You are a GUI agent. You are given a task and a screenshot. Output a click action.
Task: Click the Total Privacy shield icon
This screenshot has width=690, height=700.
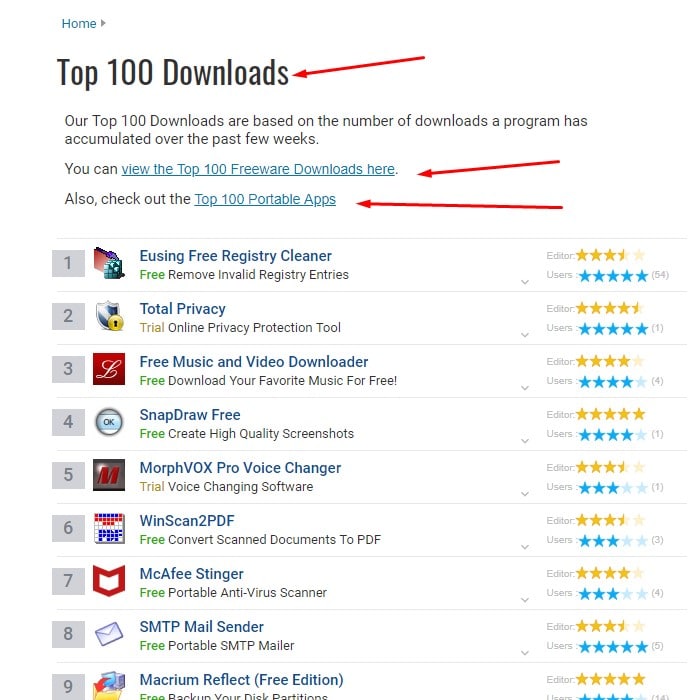coord(108,317)
